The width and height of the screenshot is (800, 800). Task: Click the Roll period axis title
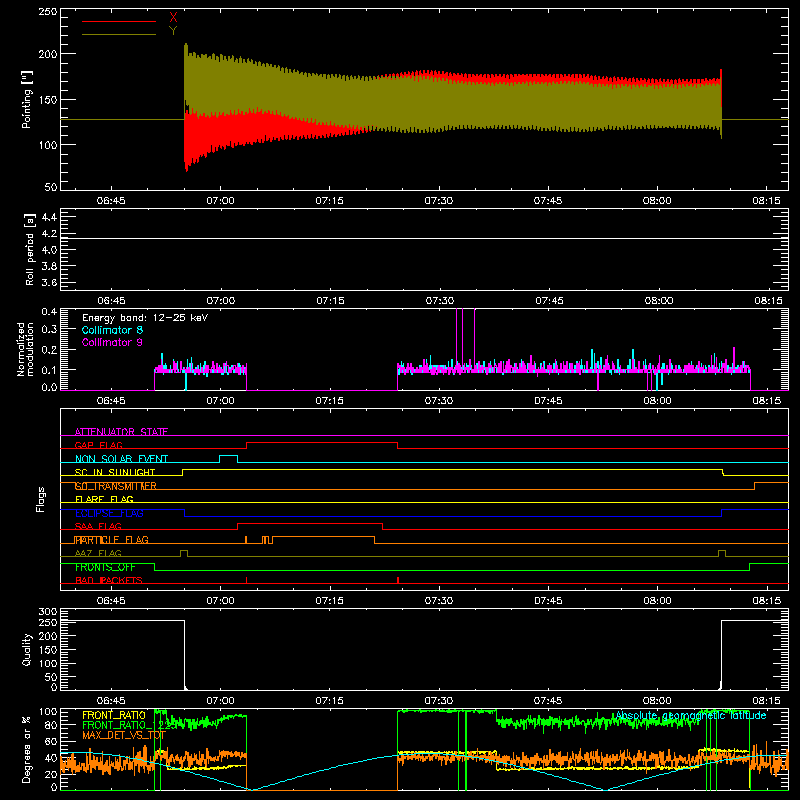tap(30, 250)
